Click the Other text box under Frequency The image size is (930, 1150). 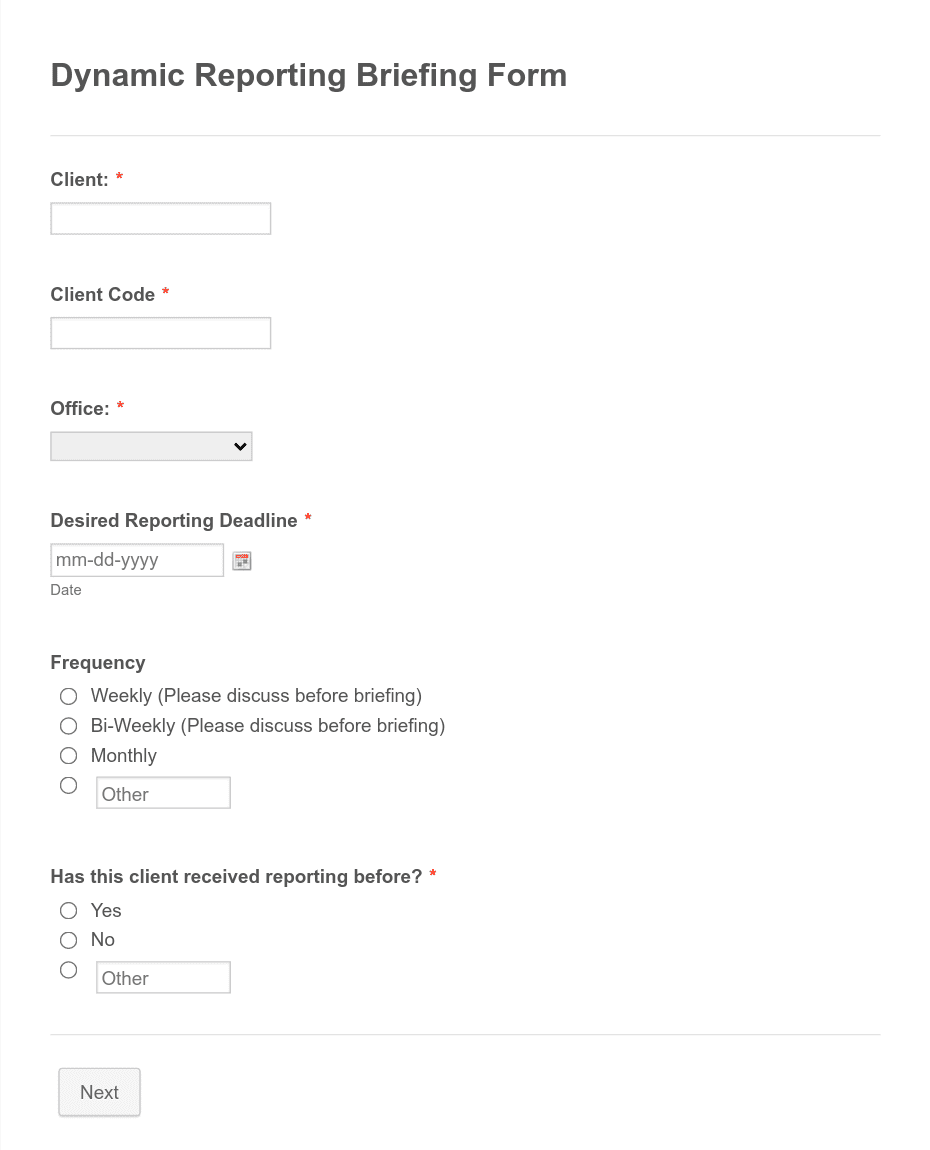[x=163, y=792]
